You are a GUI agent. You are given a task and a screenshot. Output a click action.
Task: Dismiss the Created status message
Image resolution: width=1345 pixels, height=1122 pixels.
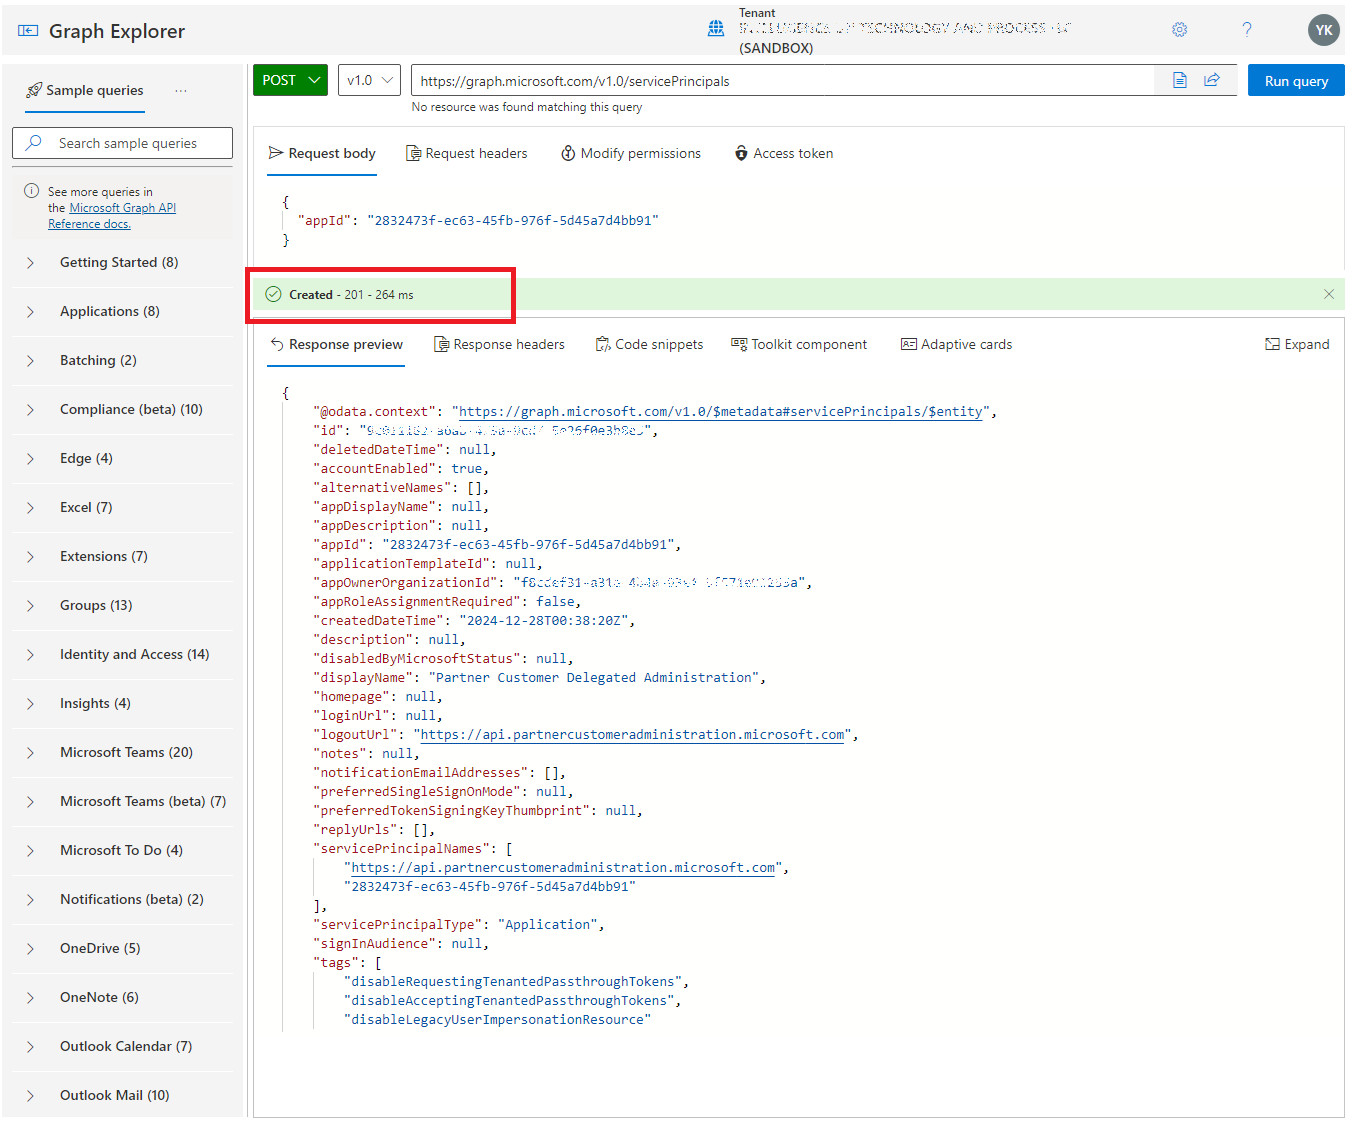coord(1329,294)
